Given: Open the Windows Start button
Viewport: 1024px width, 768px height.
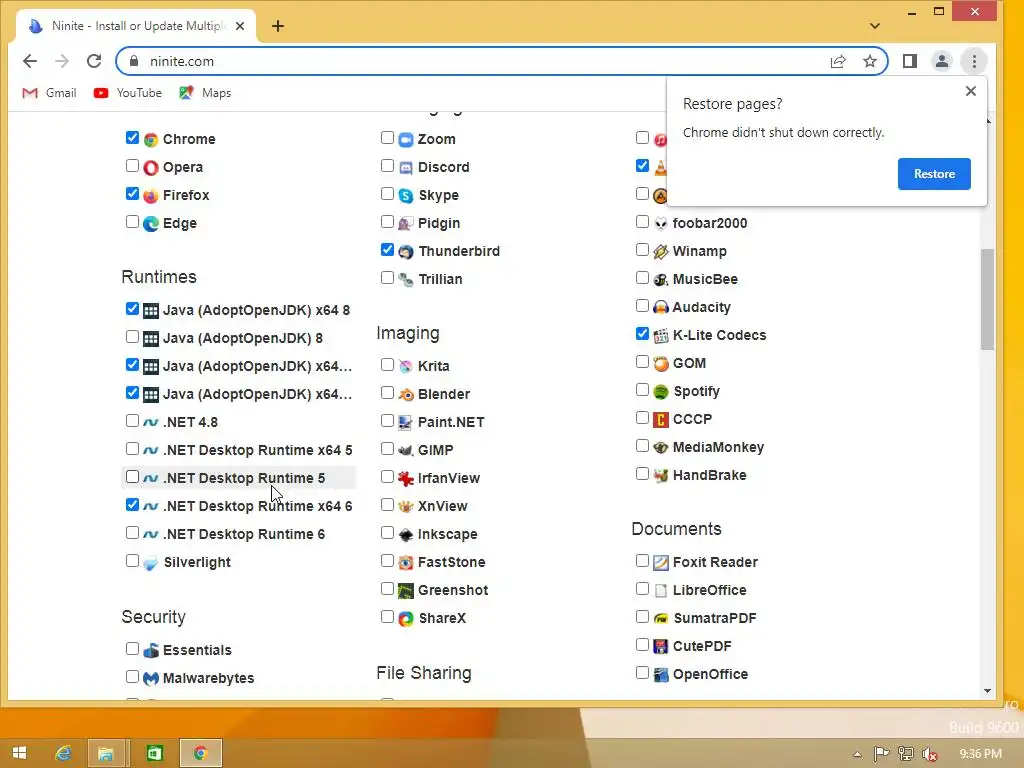Looking at the screenshot, I should coord(20,754).
